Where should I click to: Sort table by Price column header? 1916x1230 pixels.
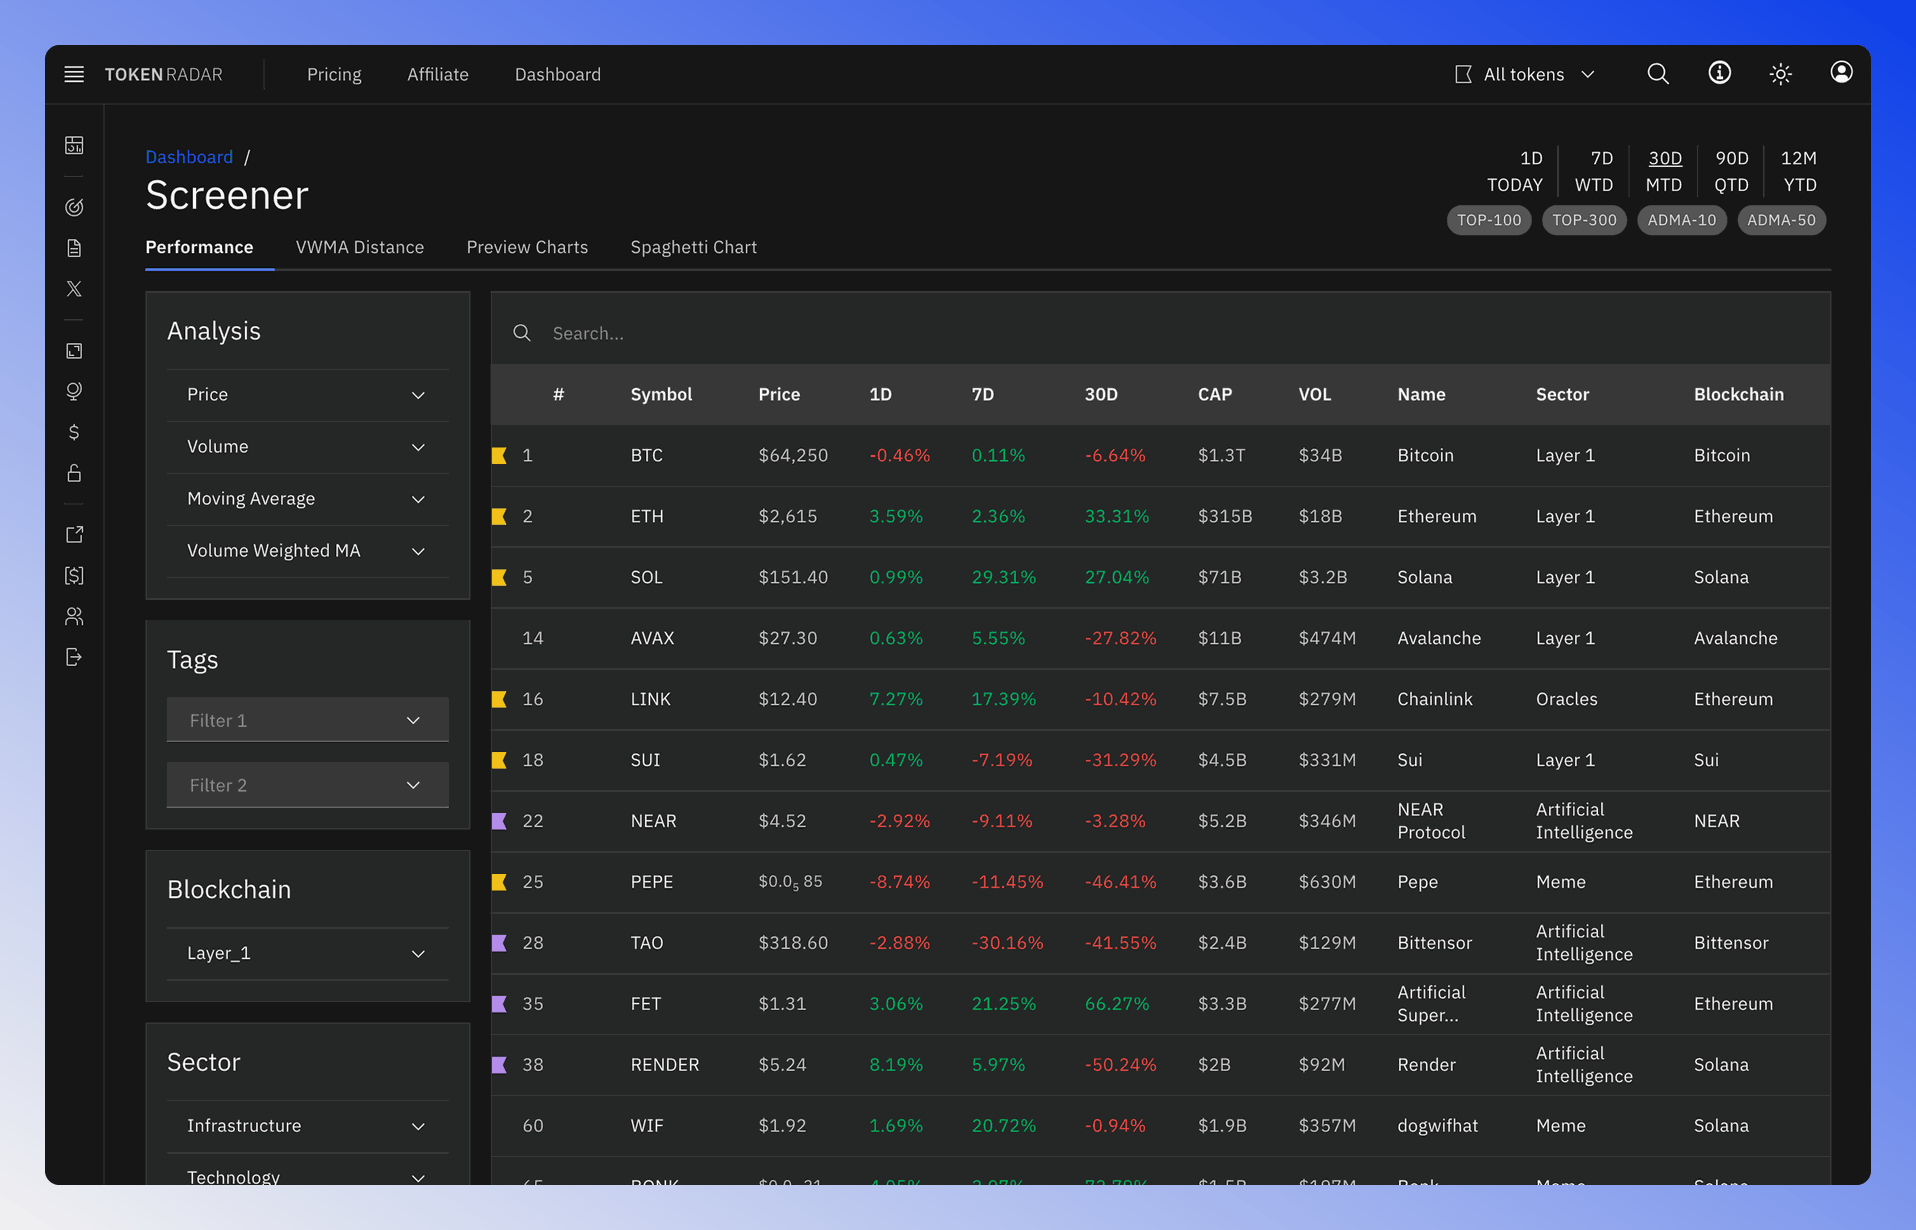click(x=779, y=395)
